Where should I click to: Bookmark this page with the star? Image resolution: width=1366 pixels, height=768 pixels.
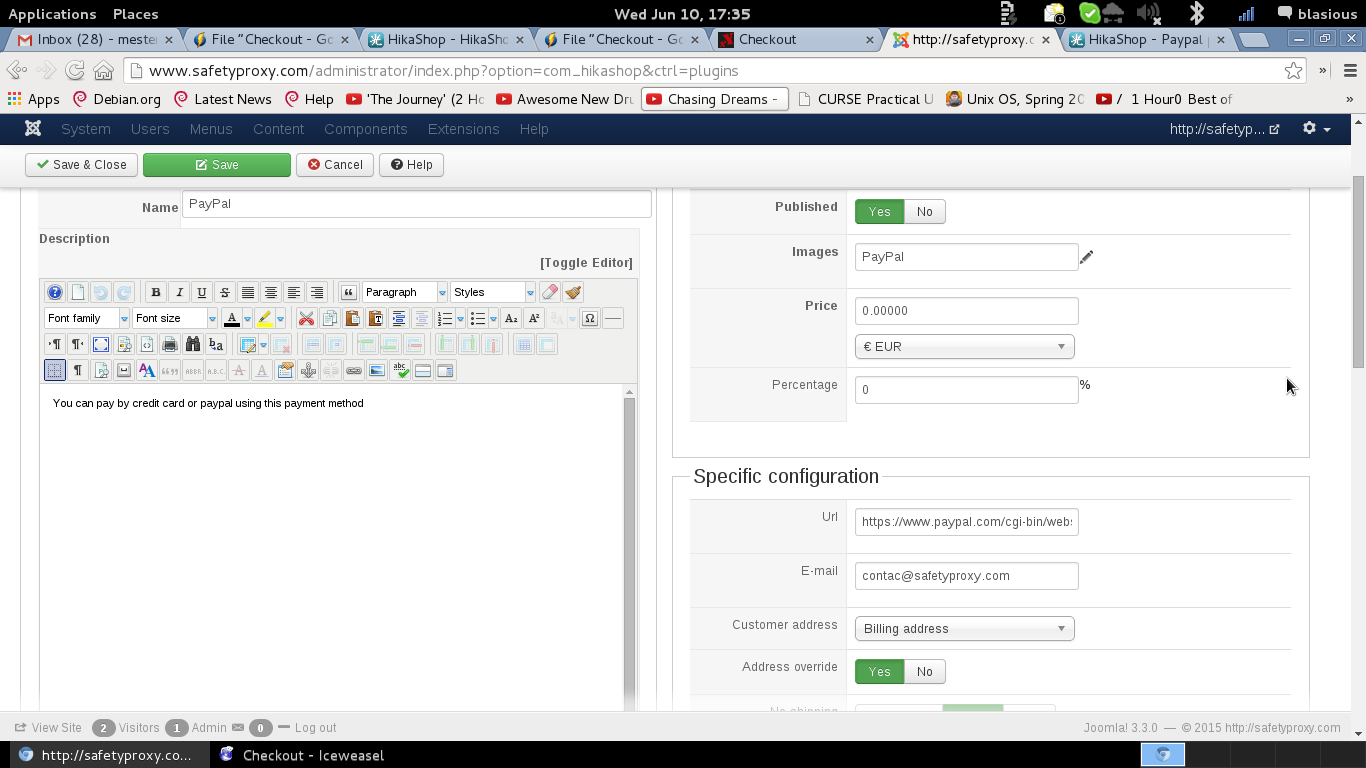[1294, 71]
